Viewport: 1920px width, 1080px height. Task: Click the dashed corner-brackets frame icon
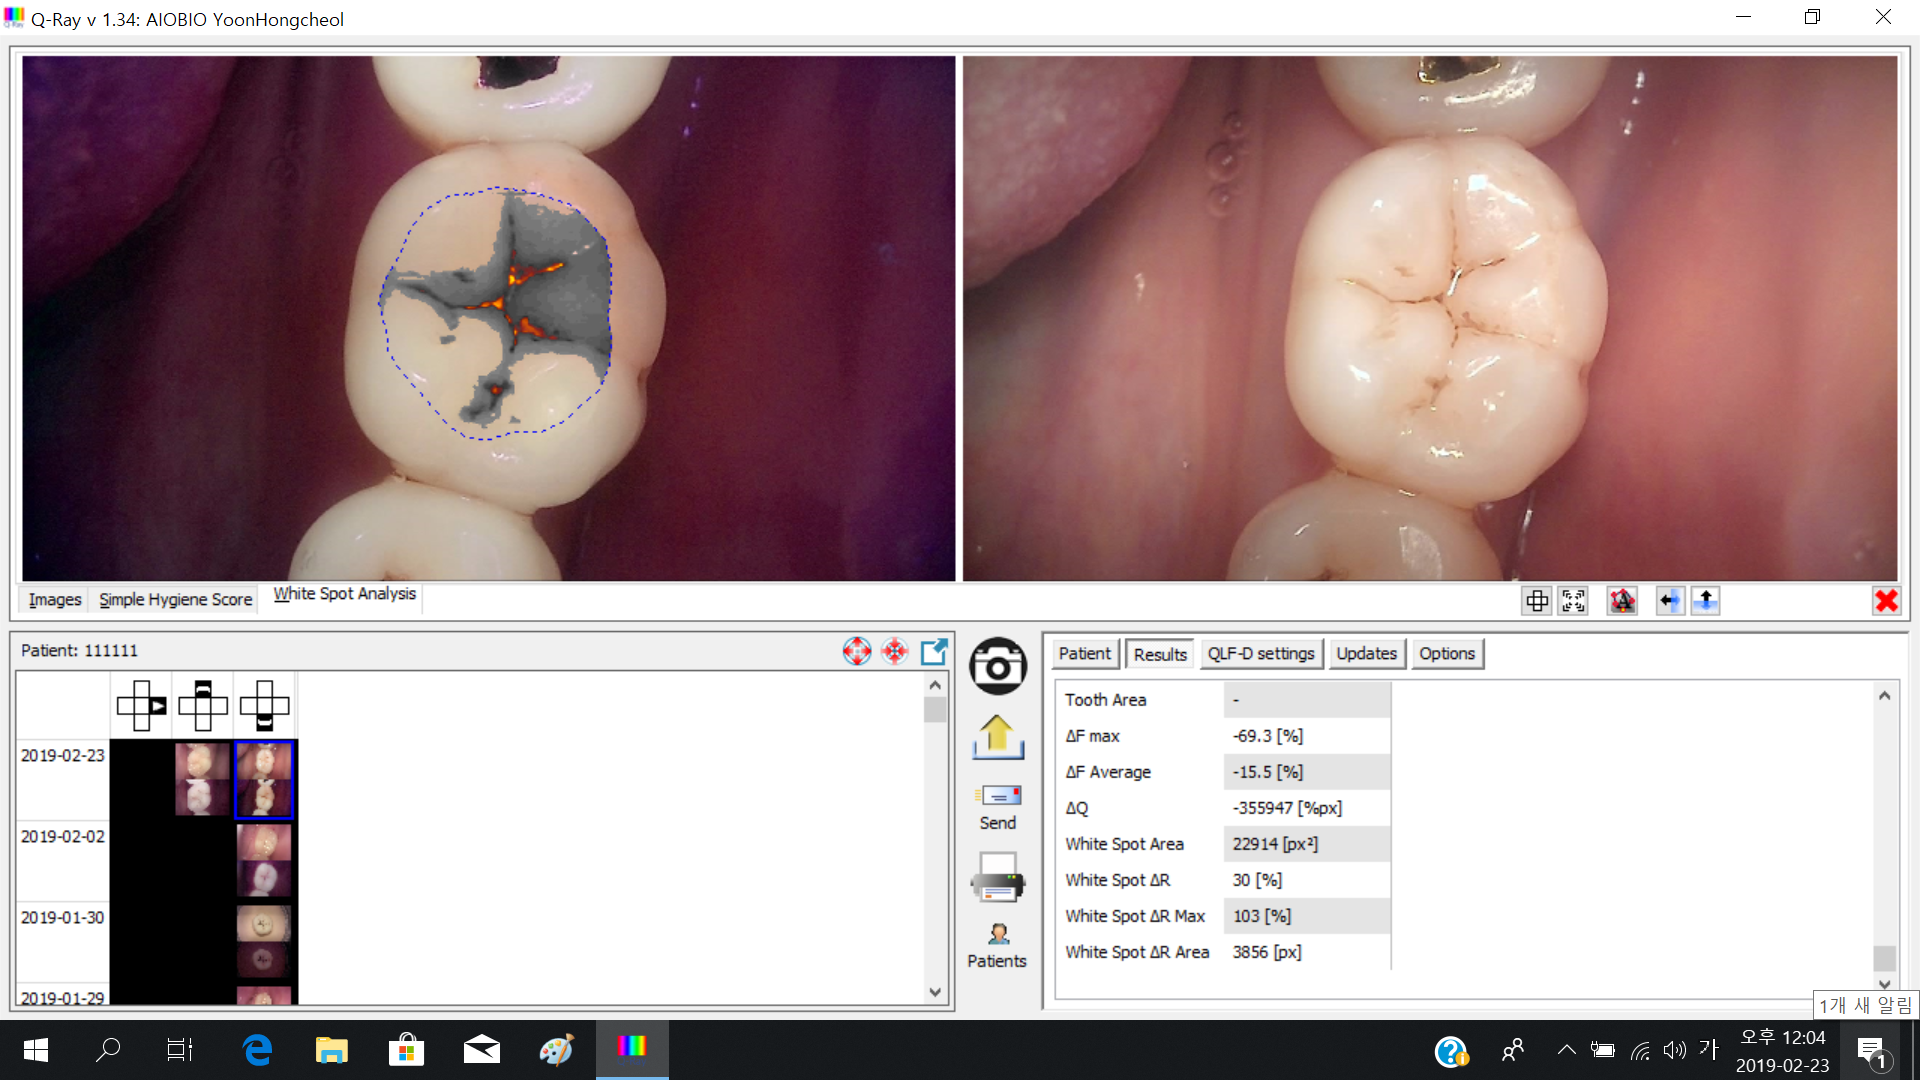1574,601
